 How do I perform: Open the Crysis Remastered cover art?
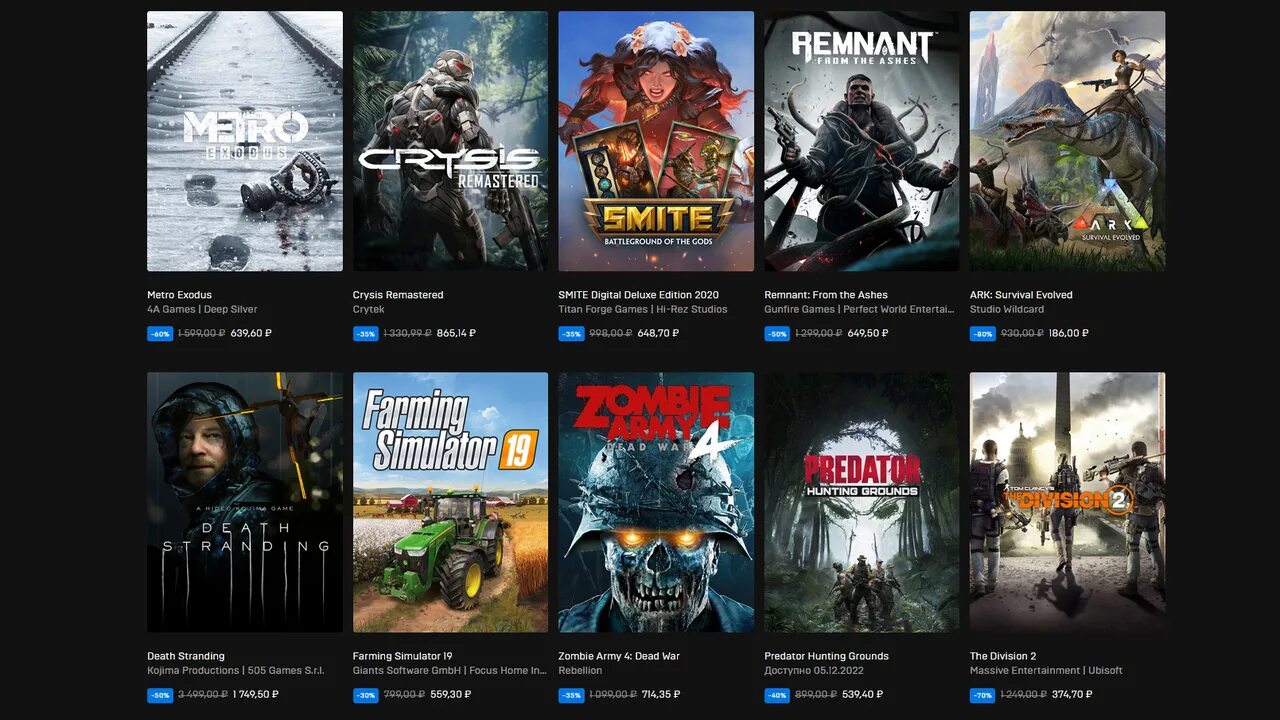pos(450,141)
